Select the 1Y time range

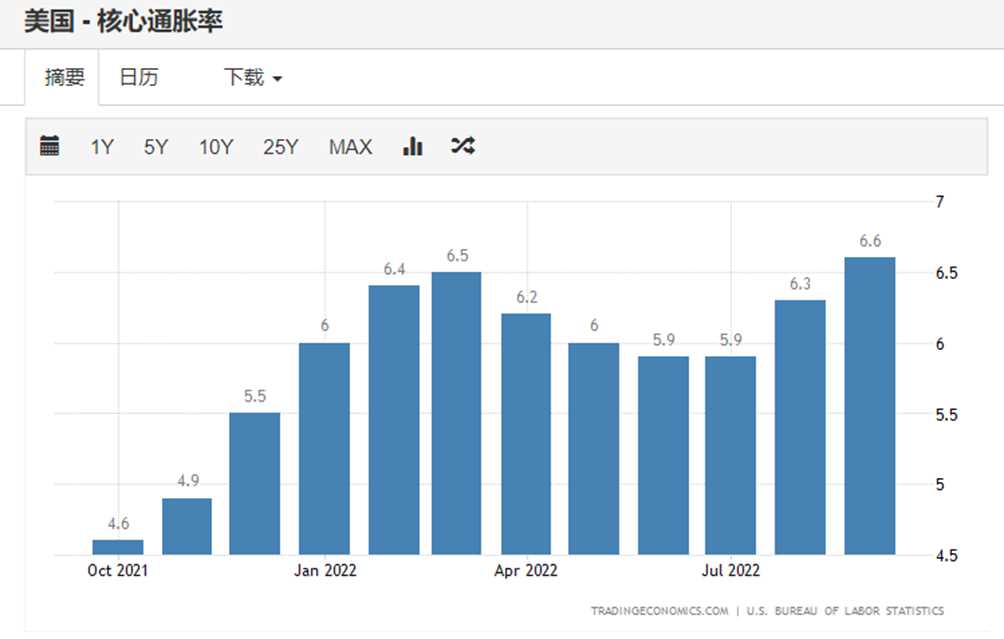click(102, 147)
